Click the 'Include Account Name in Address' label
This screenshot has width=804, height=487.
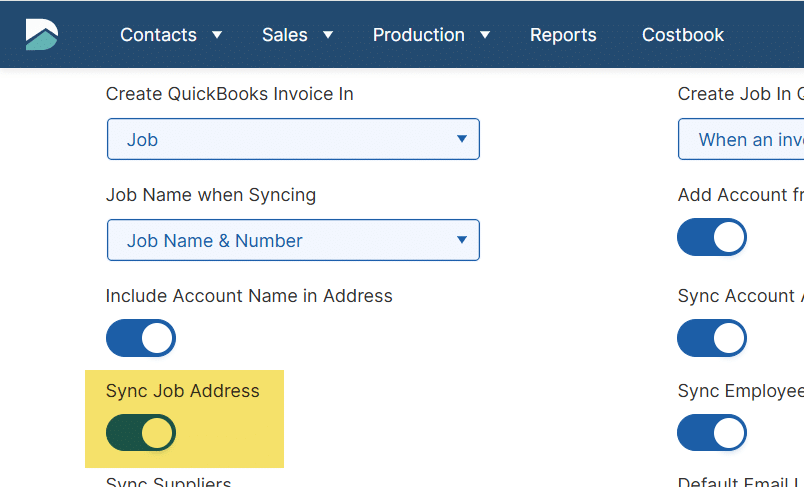(249, 296)
